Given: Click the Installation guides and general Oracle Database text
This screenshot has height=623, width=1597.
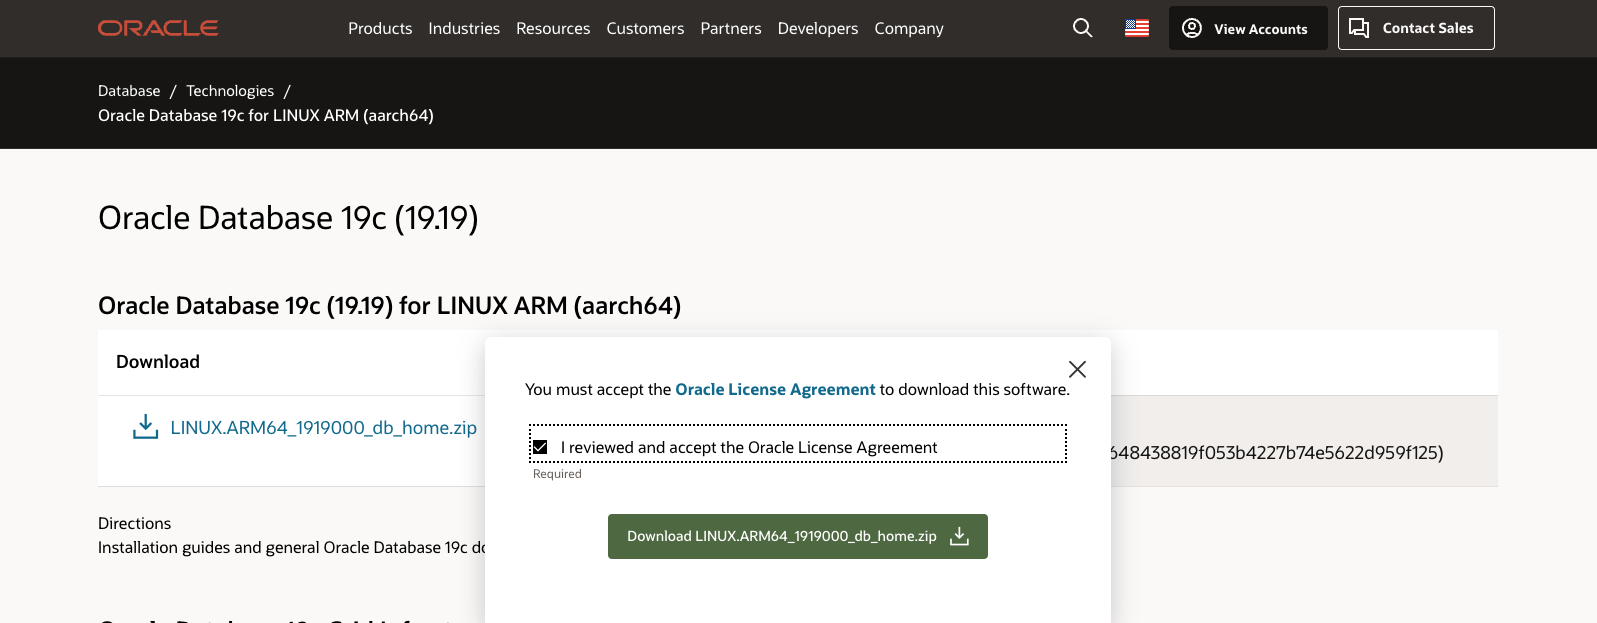Looking at the screenshot, I should [x=291, y=547].
